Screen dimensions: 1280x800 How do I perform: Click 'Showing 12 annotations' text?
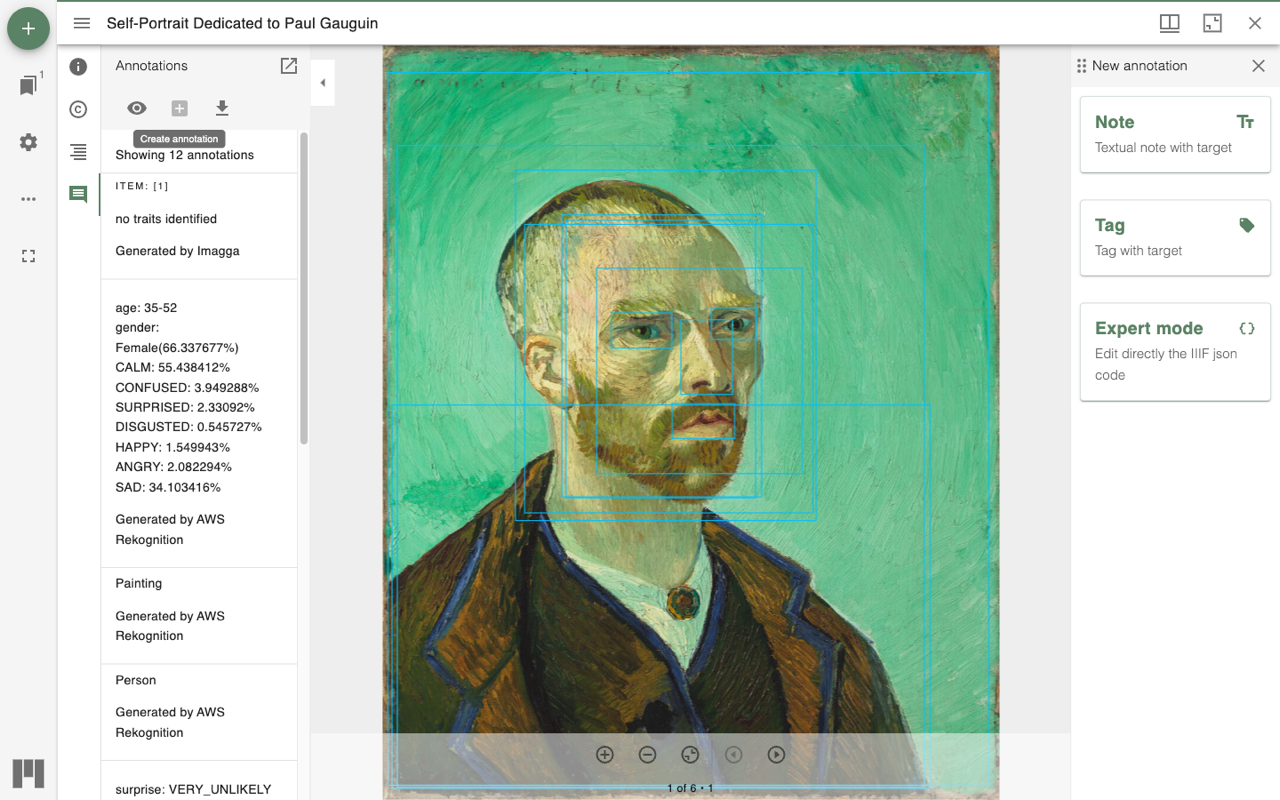tap(184, 155)
